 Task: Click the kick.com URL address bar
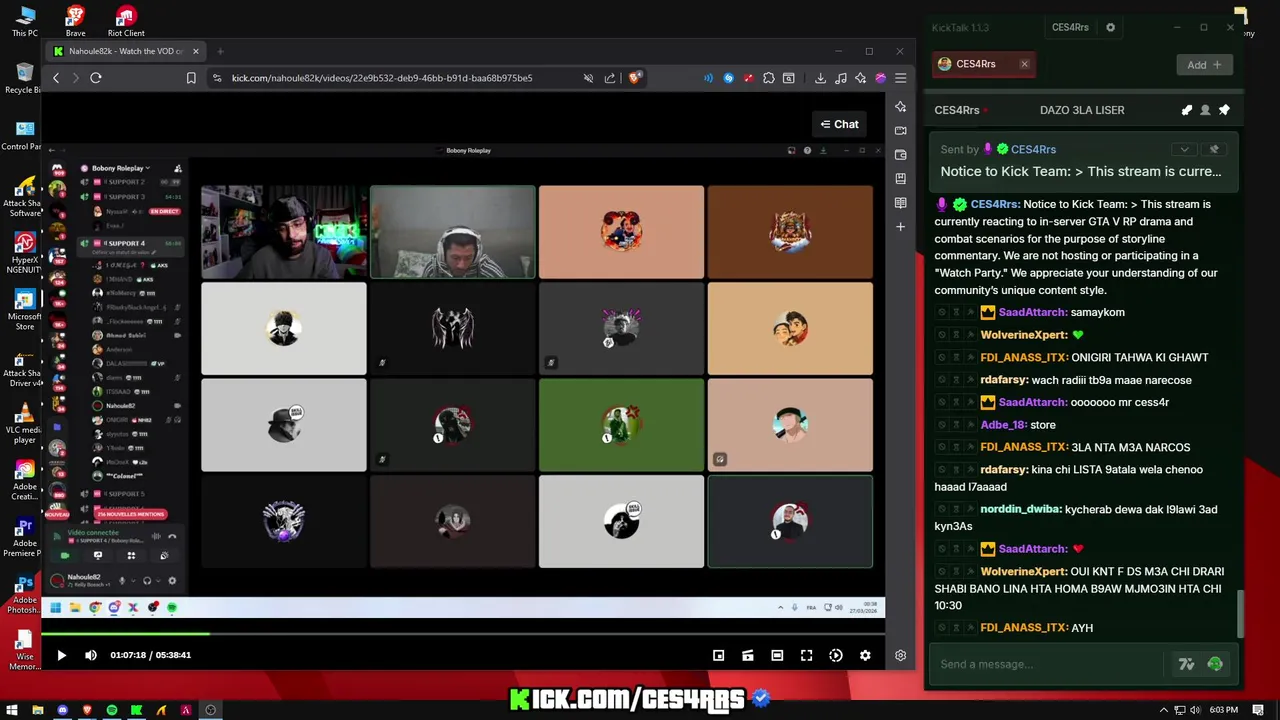coord(382,78)
